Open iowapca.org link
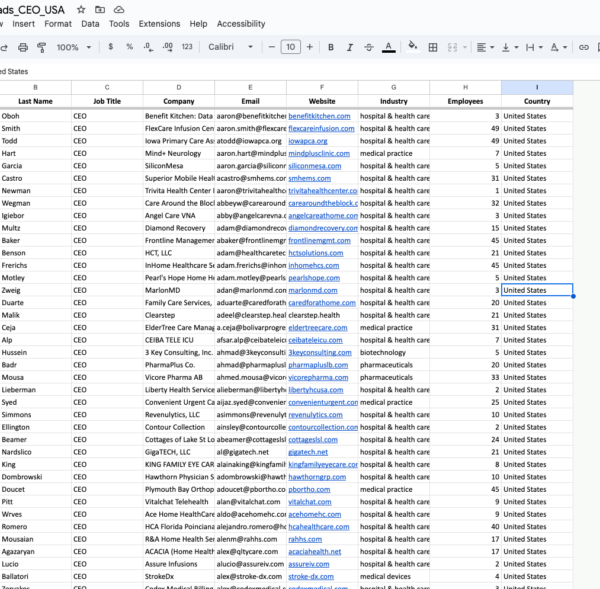 coord(308,141)
